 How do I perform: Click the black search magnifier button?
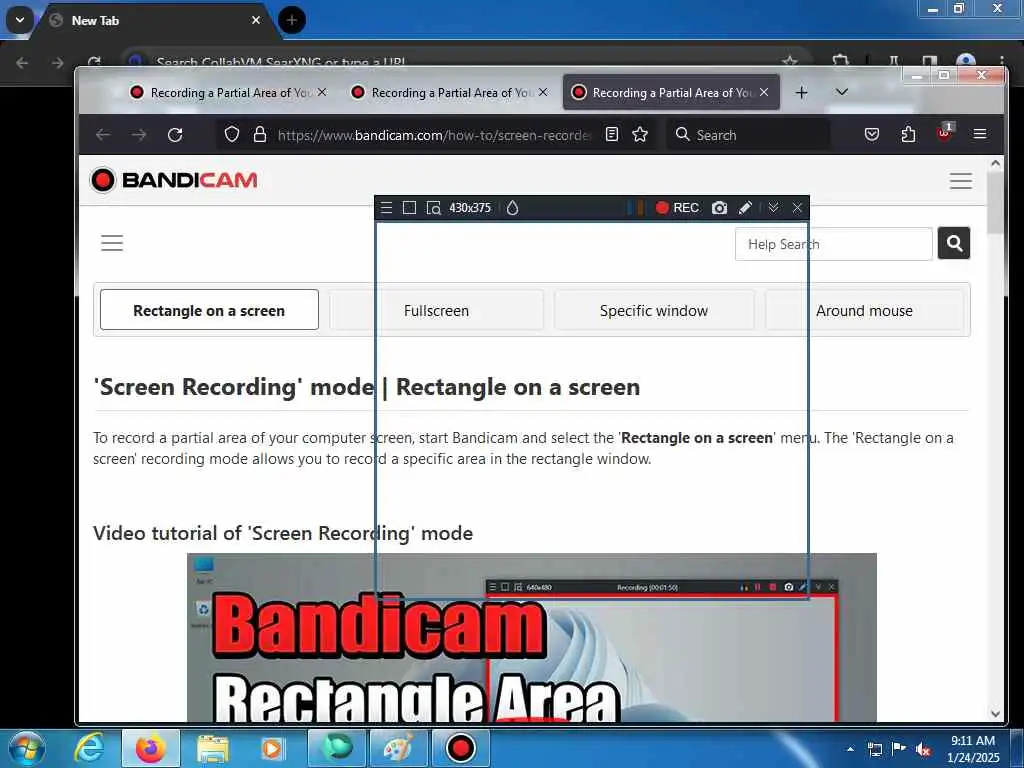pos(954,243)
